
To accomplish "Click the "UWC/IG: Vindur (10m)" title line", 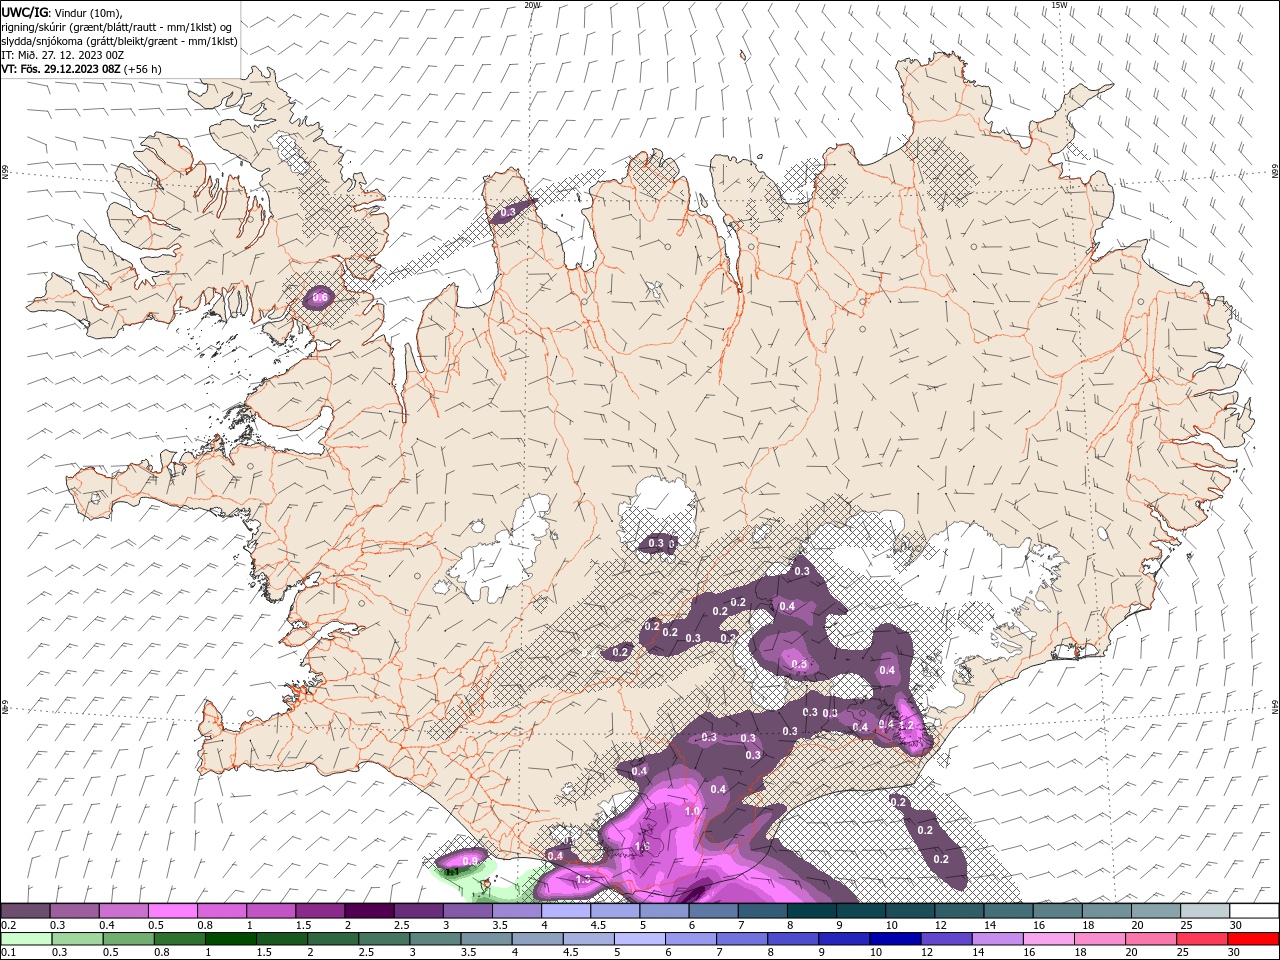I will click(x=61, y=11).
